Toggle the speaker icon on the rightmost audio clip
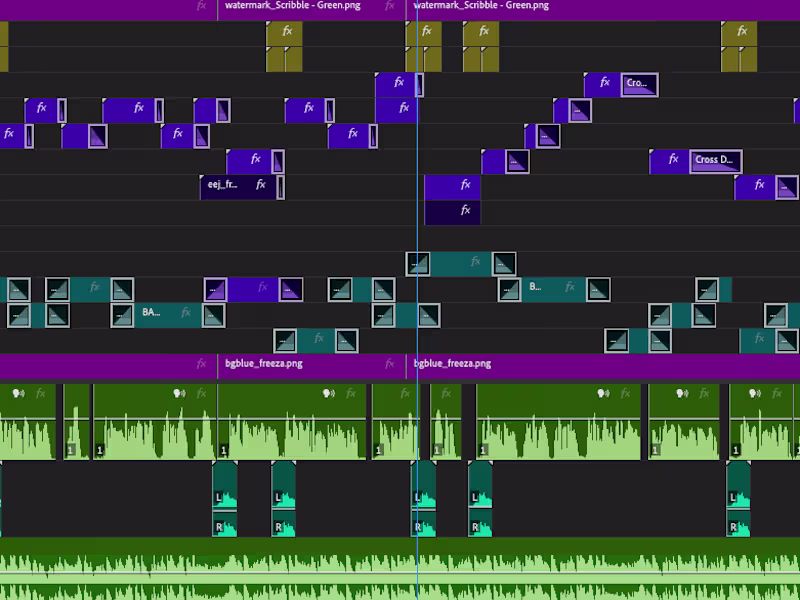The image size is (800, 600). point(757,393)
